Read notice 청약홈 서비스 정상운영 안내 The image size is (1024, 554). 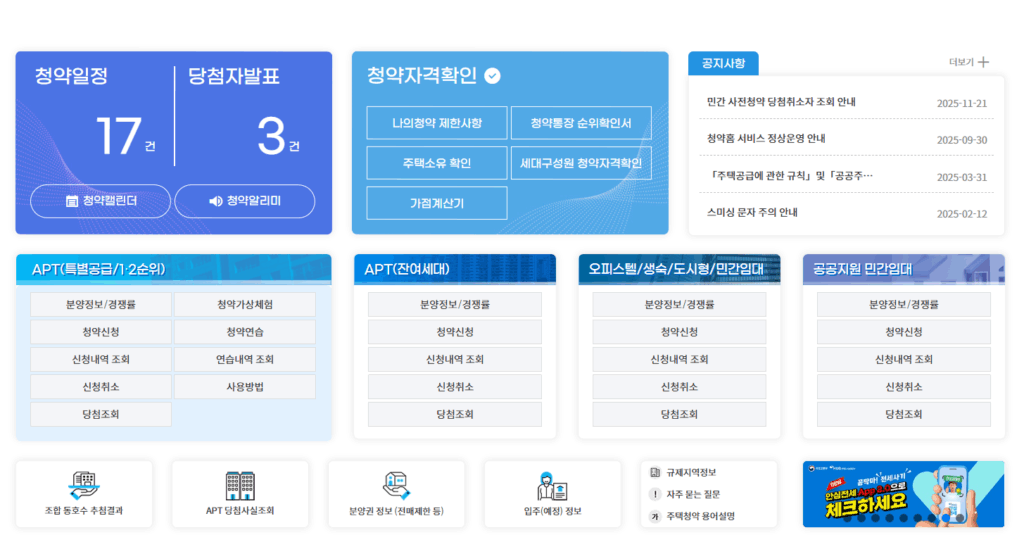pos(766,138)
